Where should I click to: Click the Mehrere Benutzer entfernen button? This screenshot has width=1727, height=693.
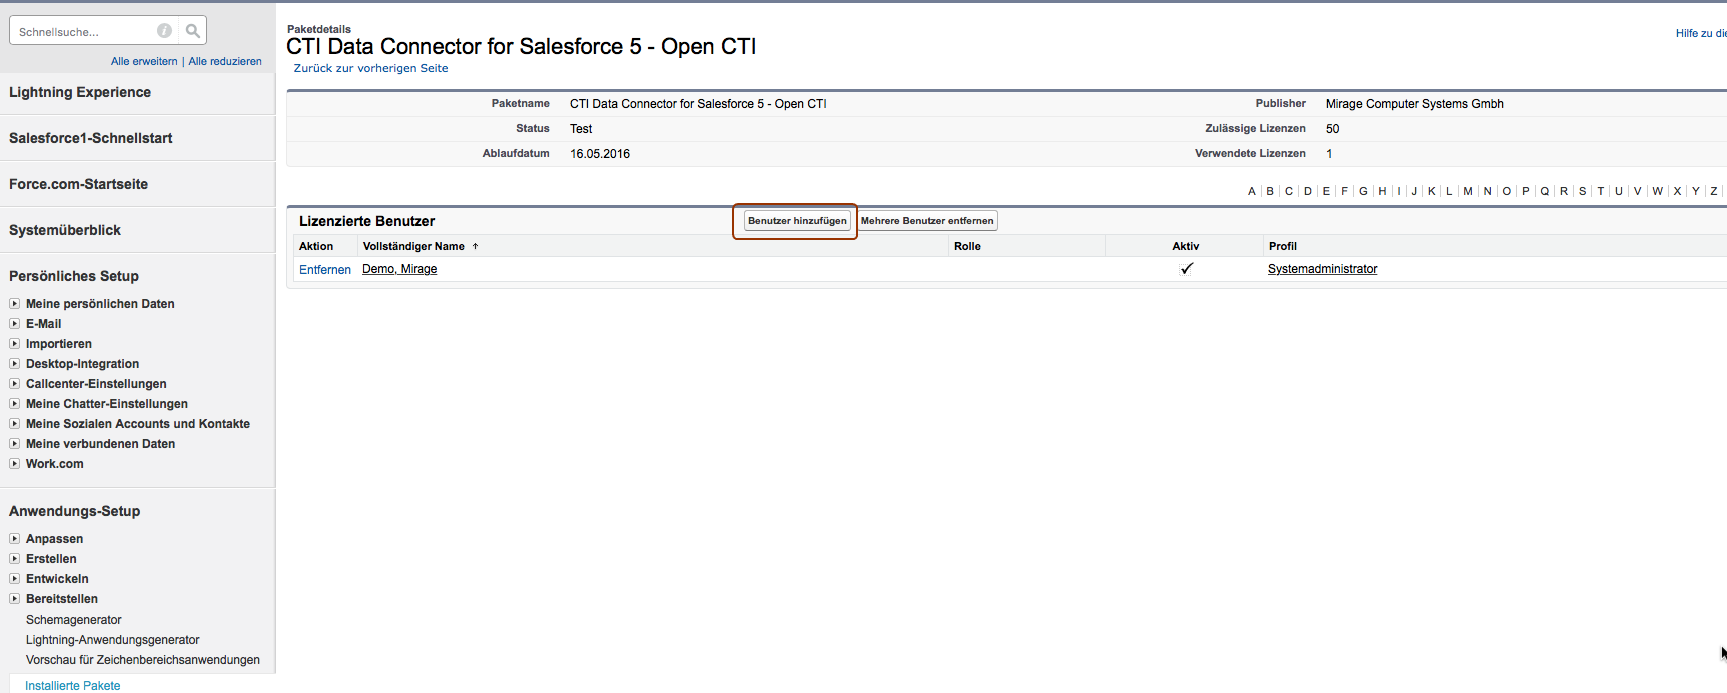927,221
